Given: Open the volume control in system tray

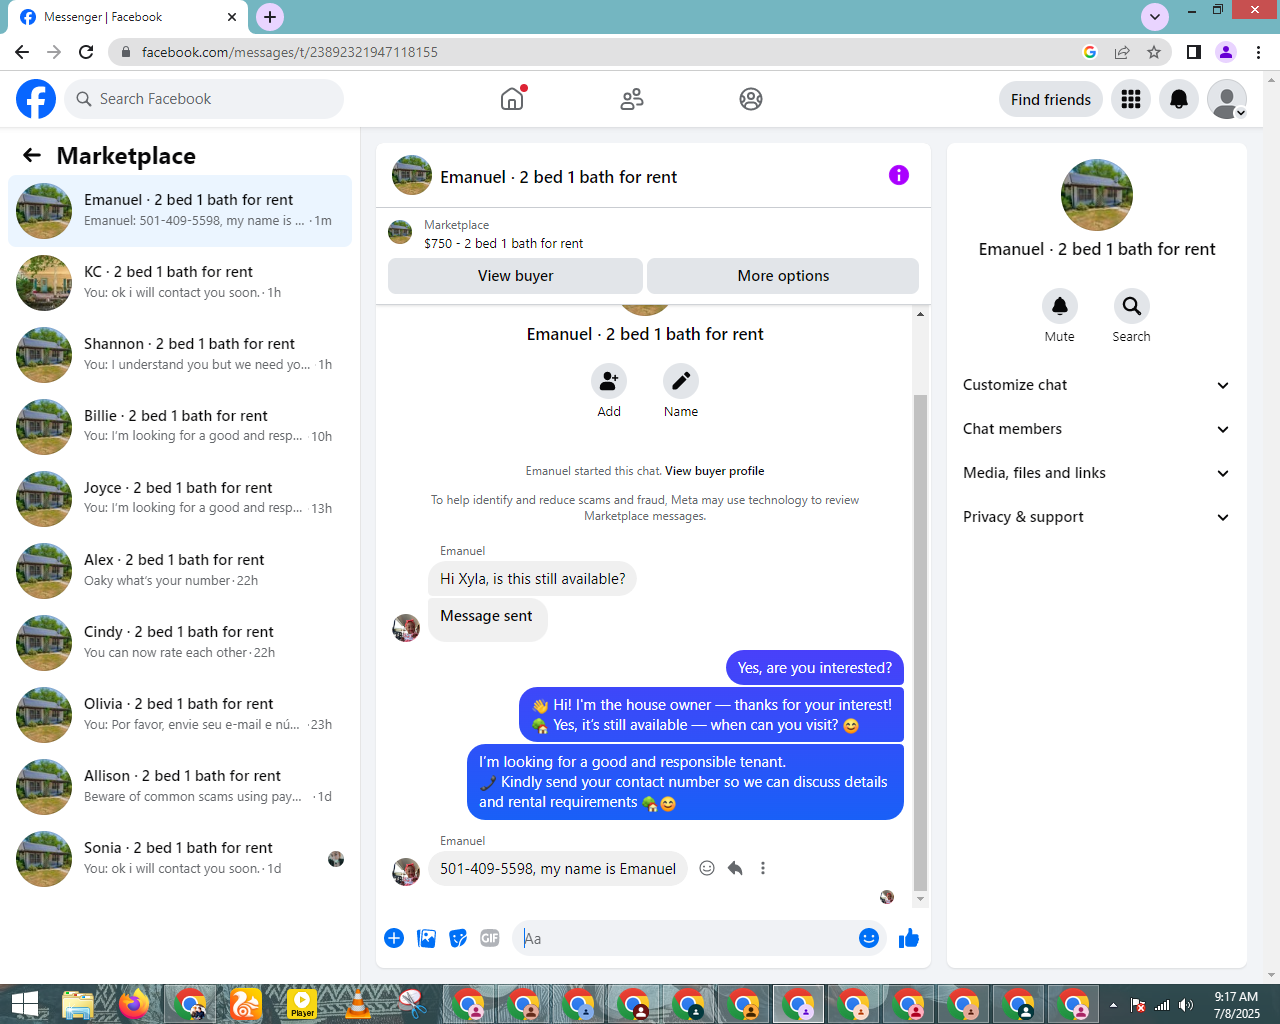Looking at the screenshot, I should pyautogui.click(x=1186, y=1005).
